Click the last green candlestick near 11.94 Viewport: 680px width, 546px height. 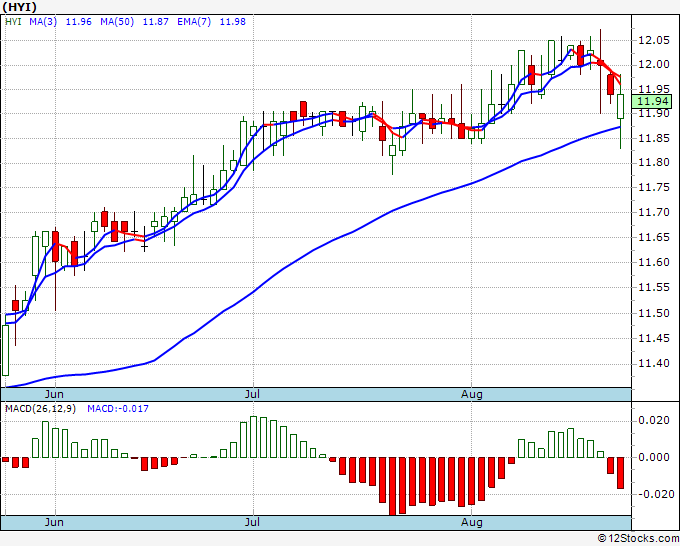tap(621, 106)
